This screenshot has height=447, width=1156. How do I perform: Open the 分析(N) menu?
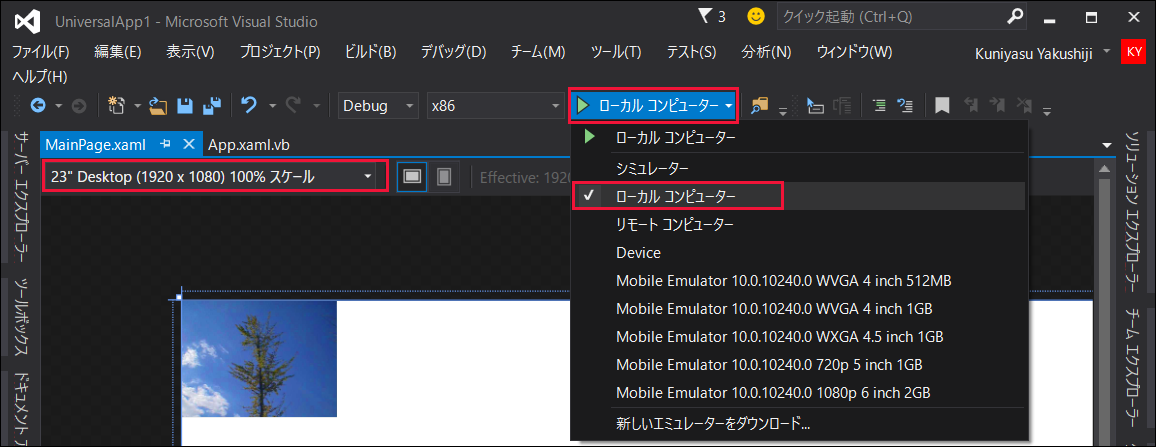(766, 52)
